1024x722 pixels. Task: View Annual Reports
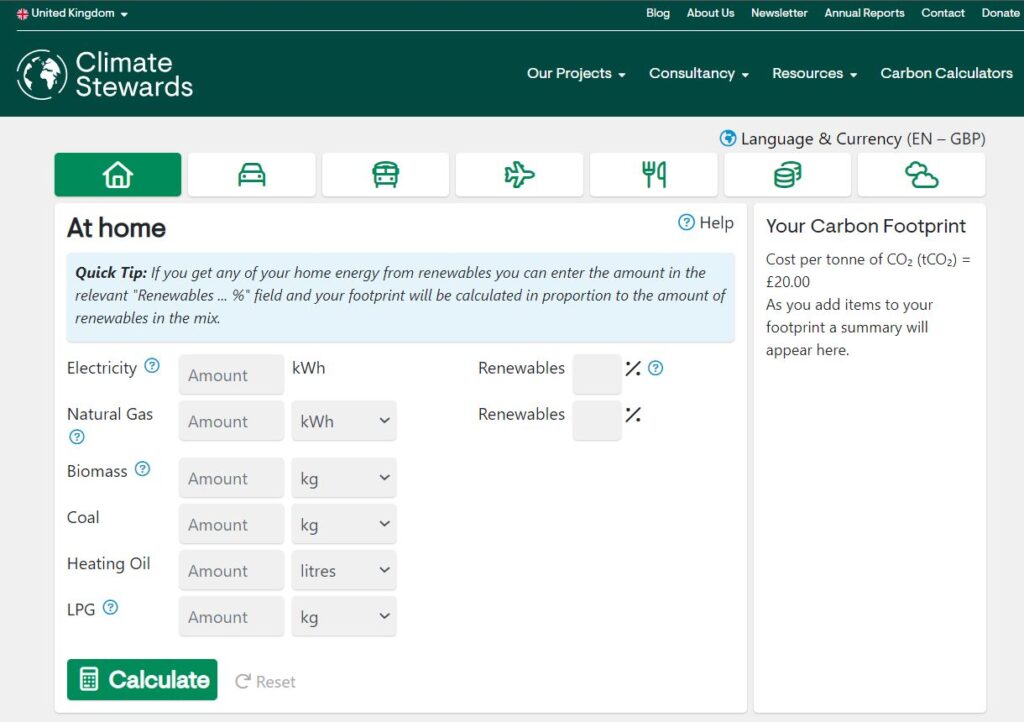click(x=864, y=13)
